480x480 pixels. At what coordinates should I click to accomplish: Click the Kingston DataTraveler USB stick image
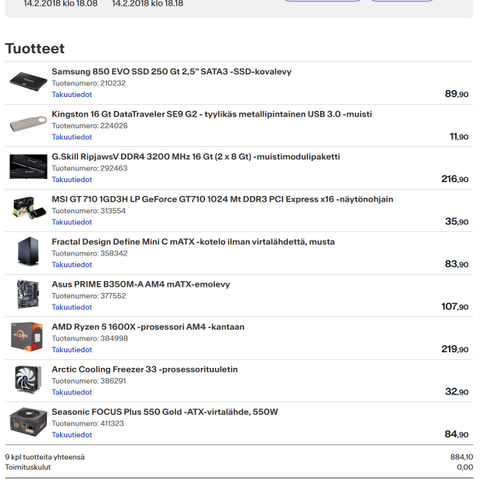[x=28, y=124]
